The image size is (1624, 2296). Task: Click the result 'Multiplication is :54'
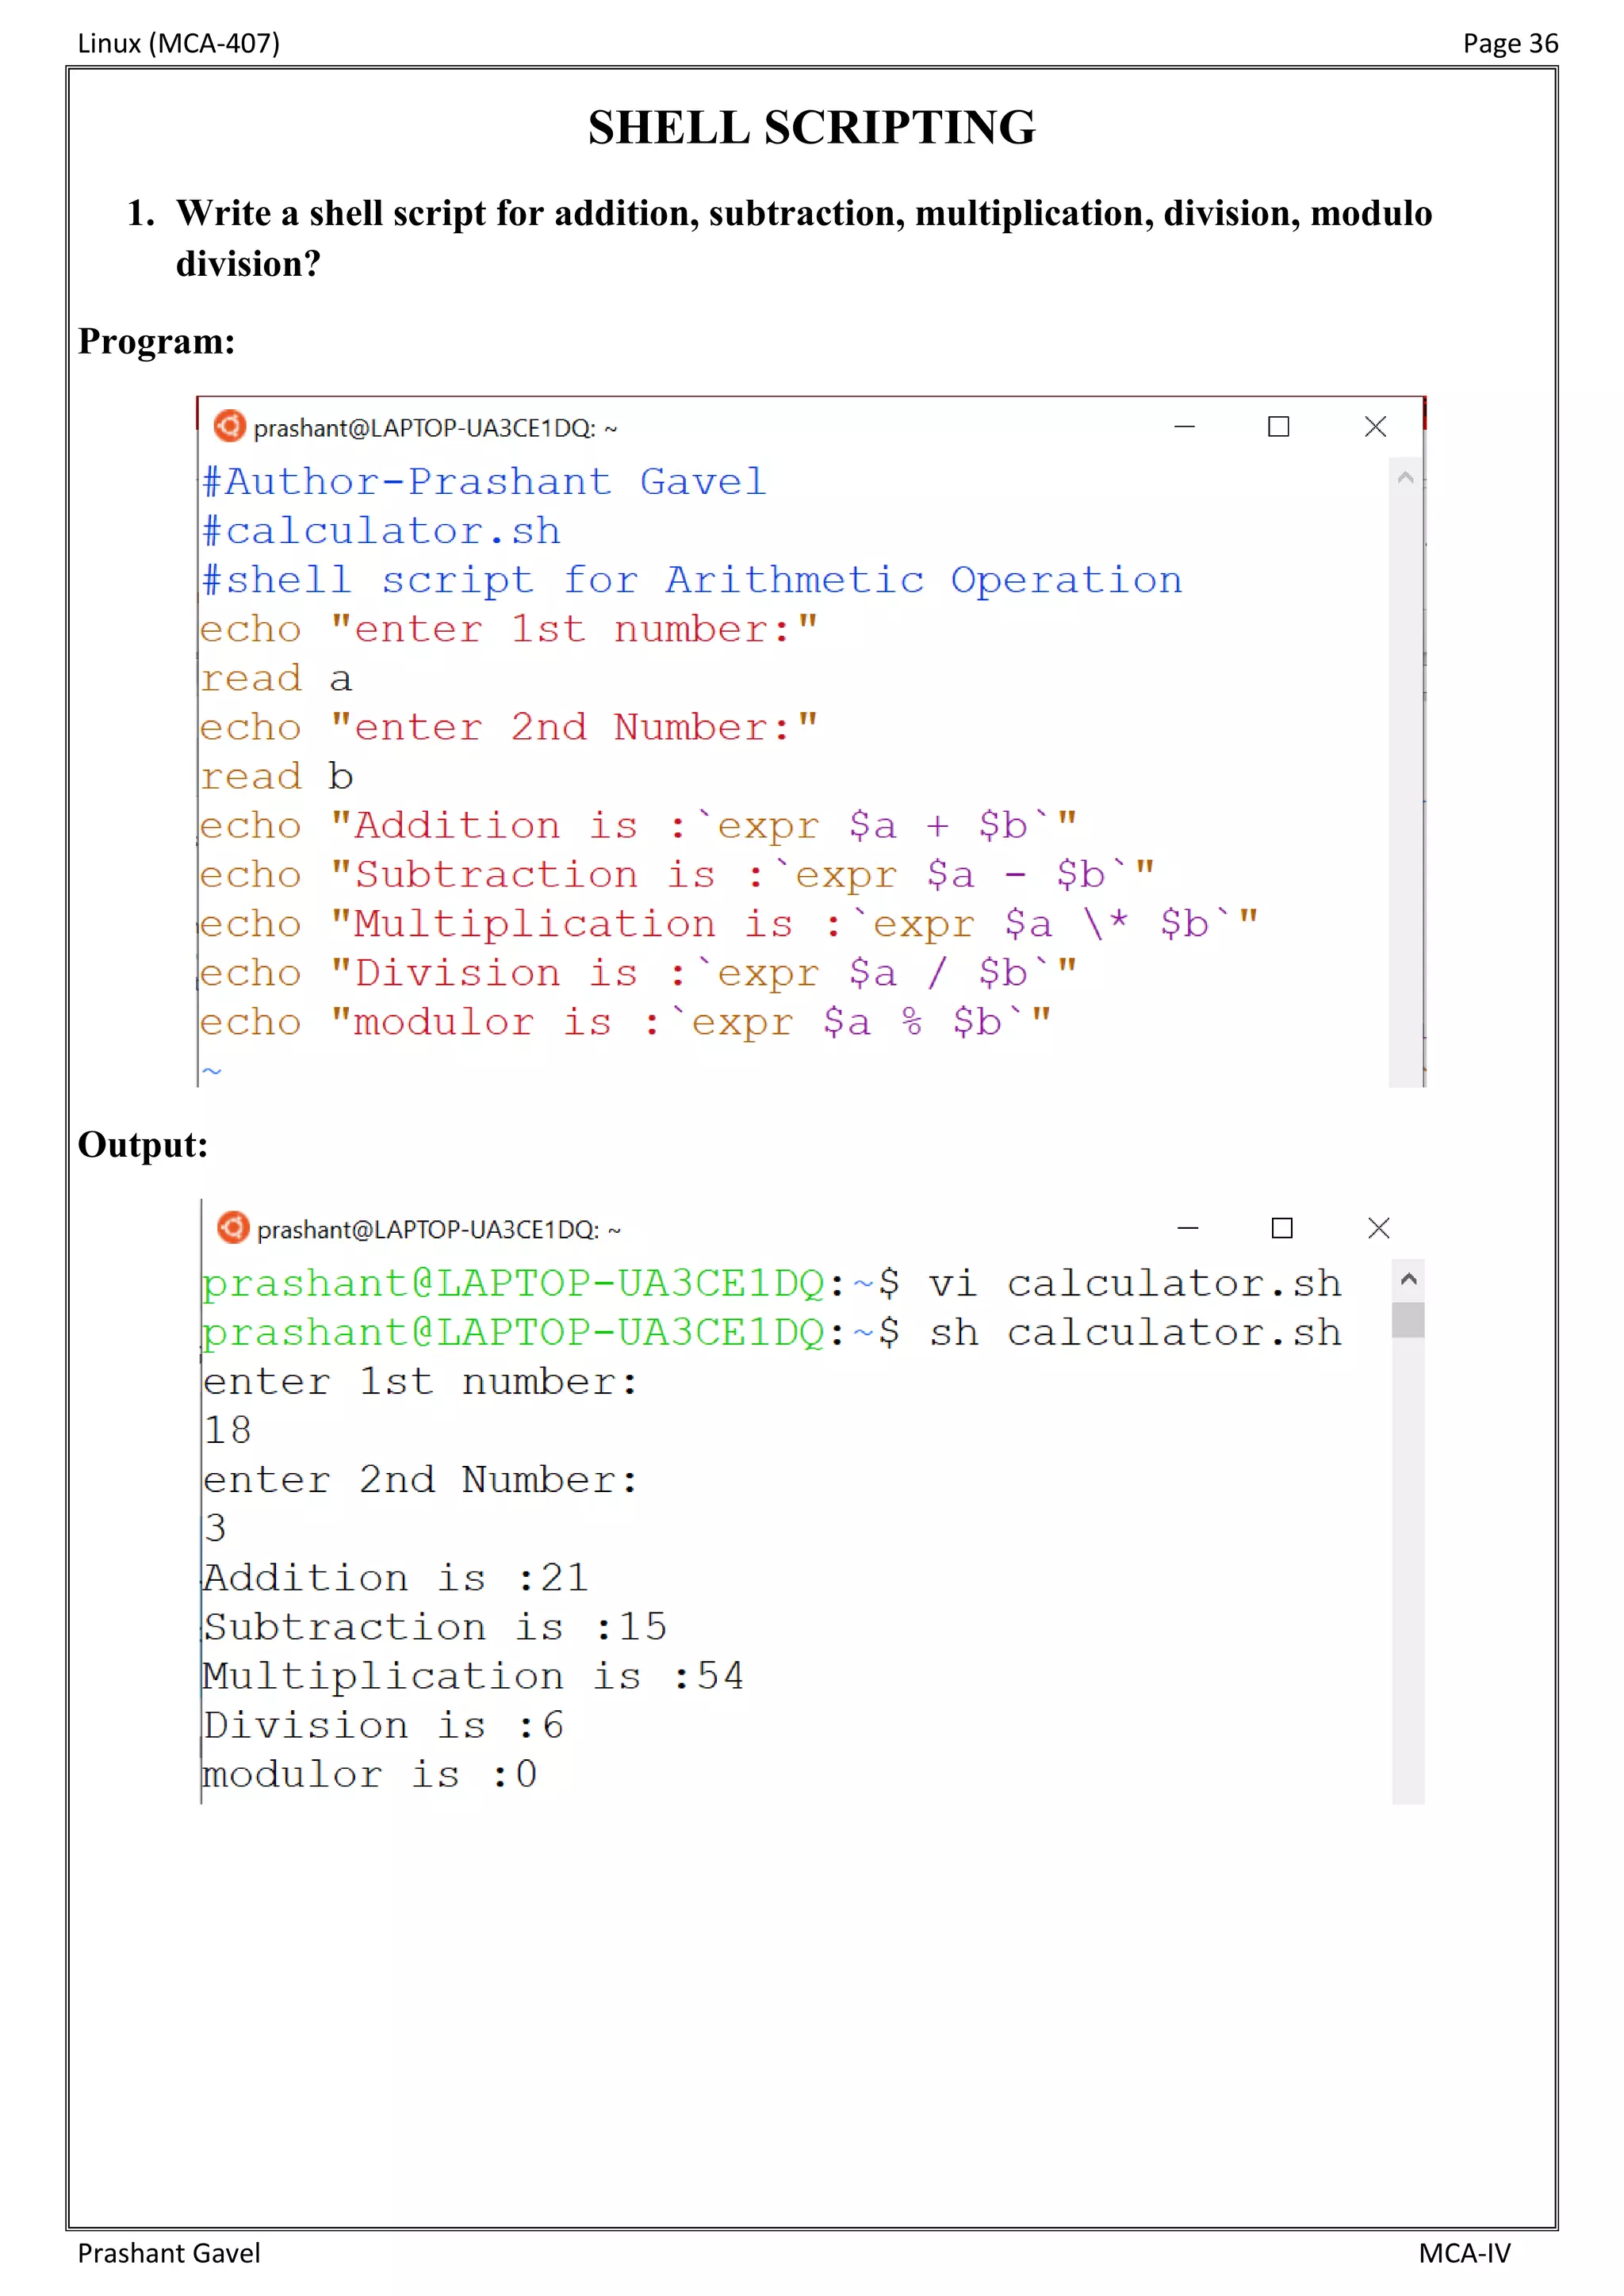coord(474,1677)
